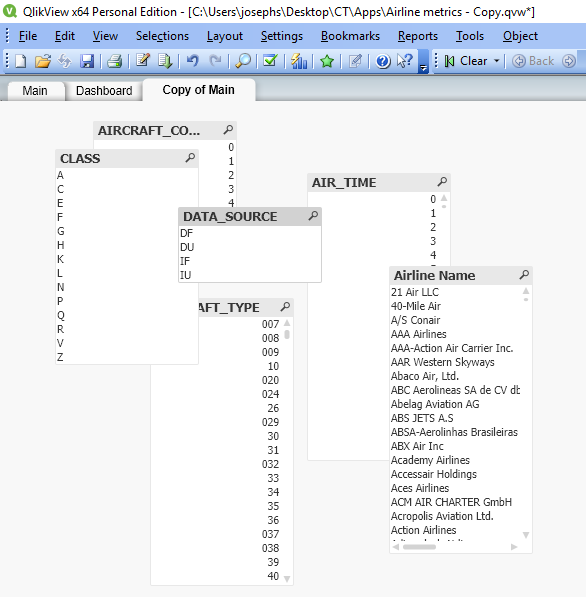This screenshot has width=586, height=597.
Task: Click scroll up arrow in AIR_TIME list
Action: click(444, 198)
